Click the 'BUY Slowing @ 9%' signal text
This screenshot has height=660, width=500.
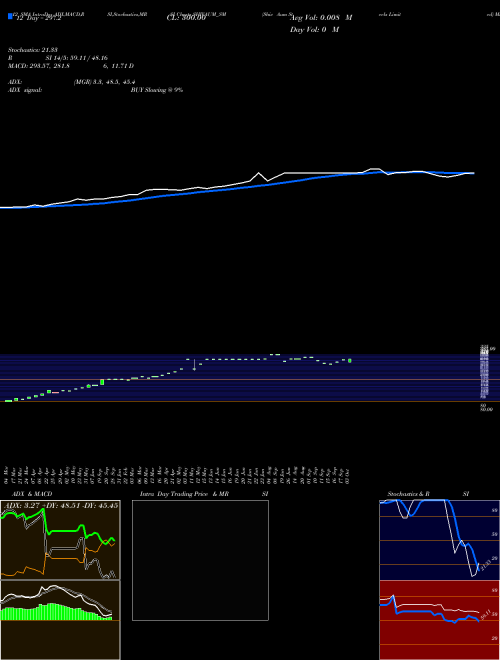(x=157, y=90)
